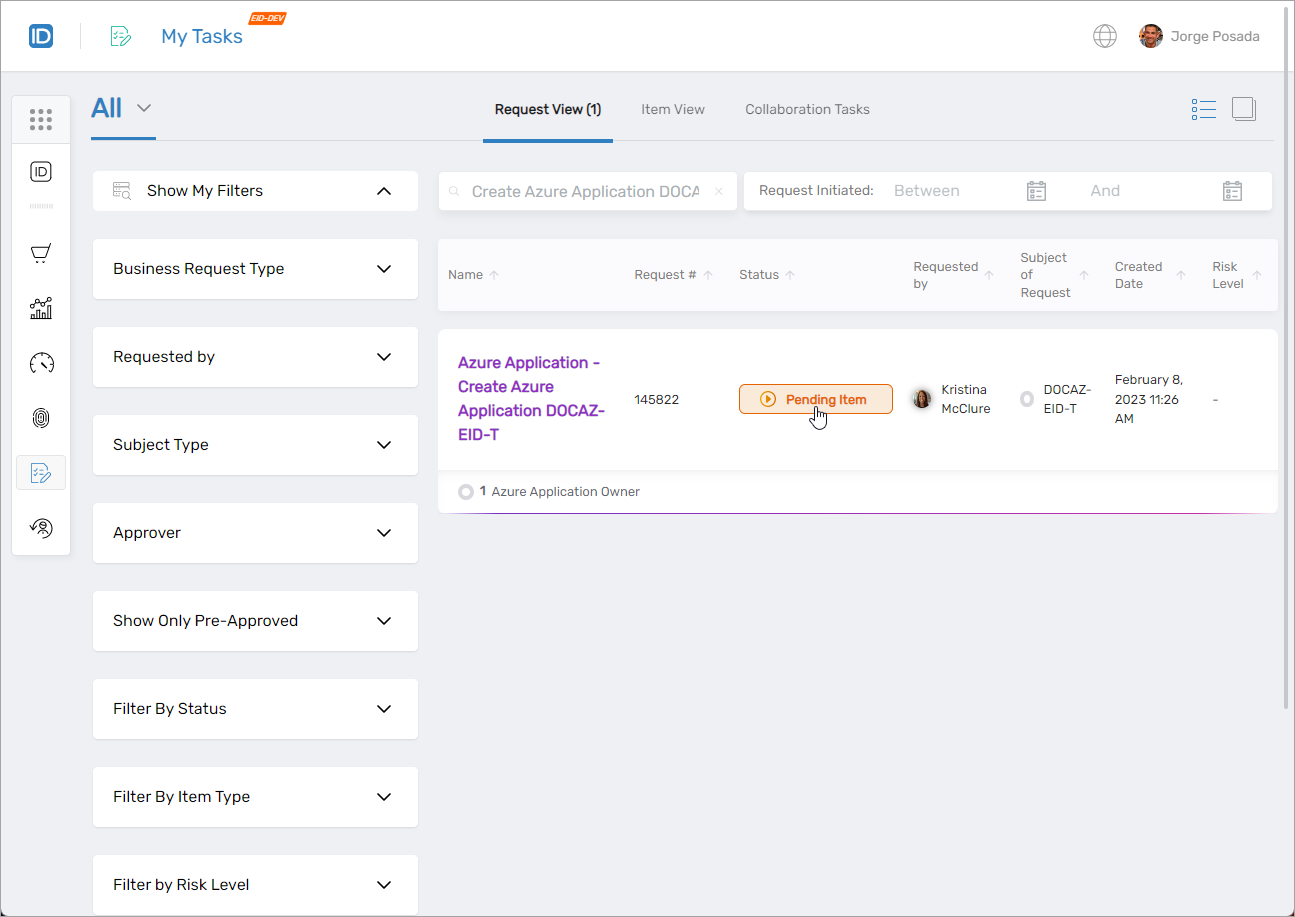Viewport: 1295px width, 917px height.
Task: Switch to card view layout icon
Action: click(x=1243, y=109)
